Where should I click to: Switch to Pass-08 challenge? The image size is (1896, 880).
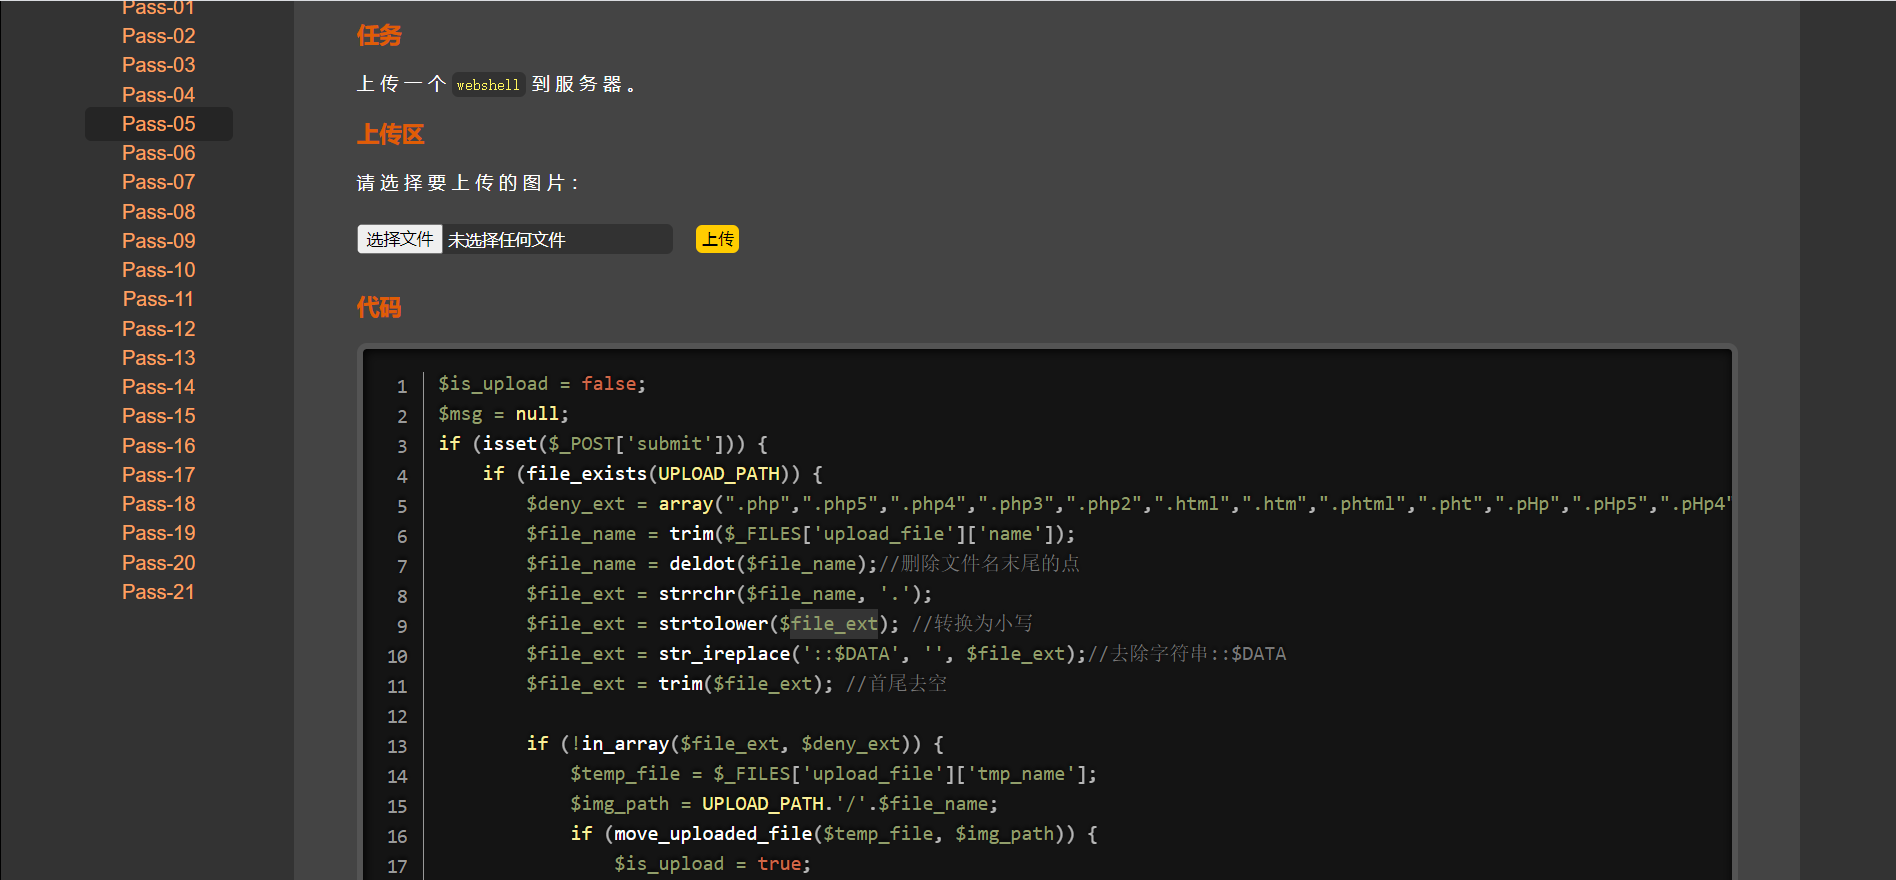click(x=158, y=212)
